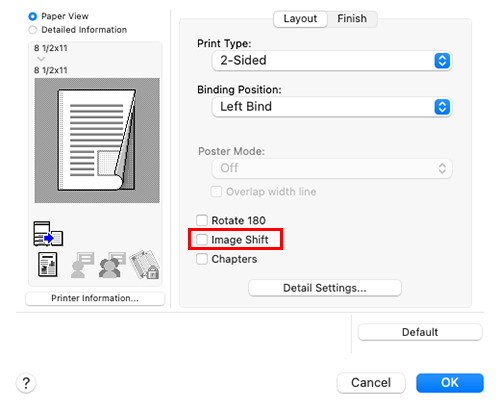The height and width of the screenshot is (409, 500).
Task: Open the Print Type 2-Sided dropdown
Action: coord(332,61)
